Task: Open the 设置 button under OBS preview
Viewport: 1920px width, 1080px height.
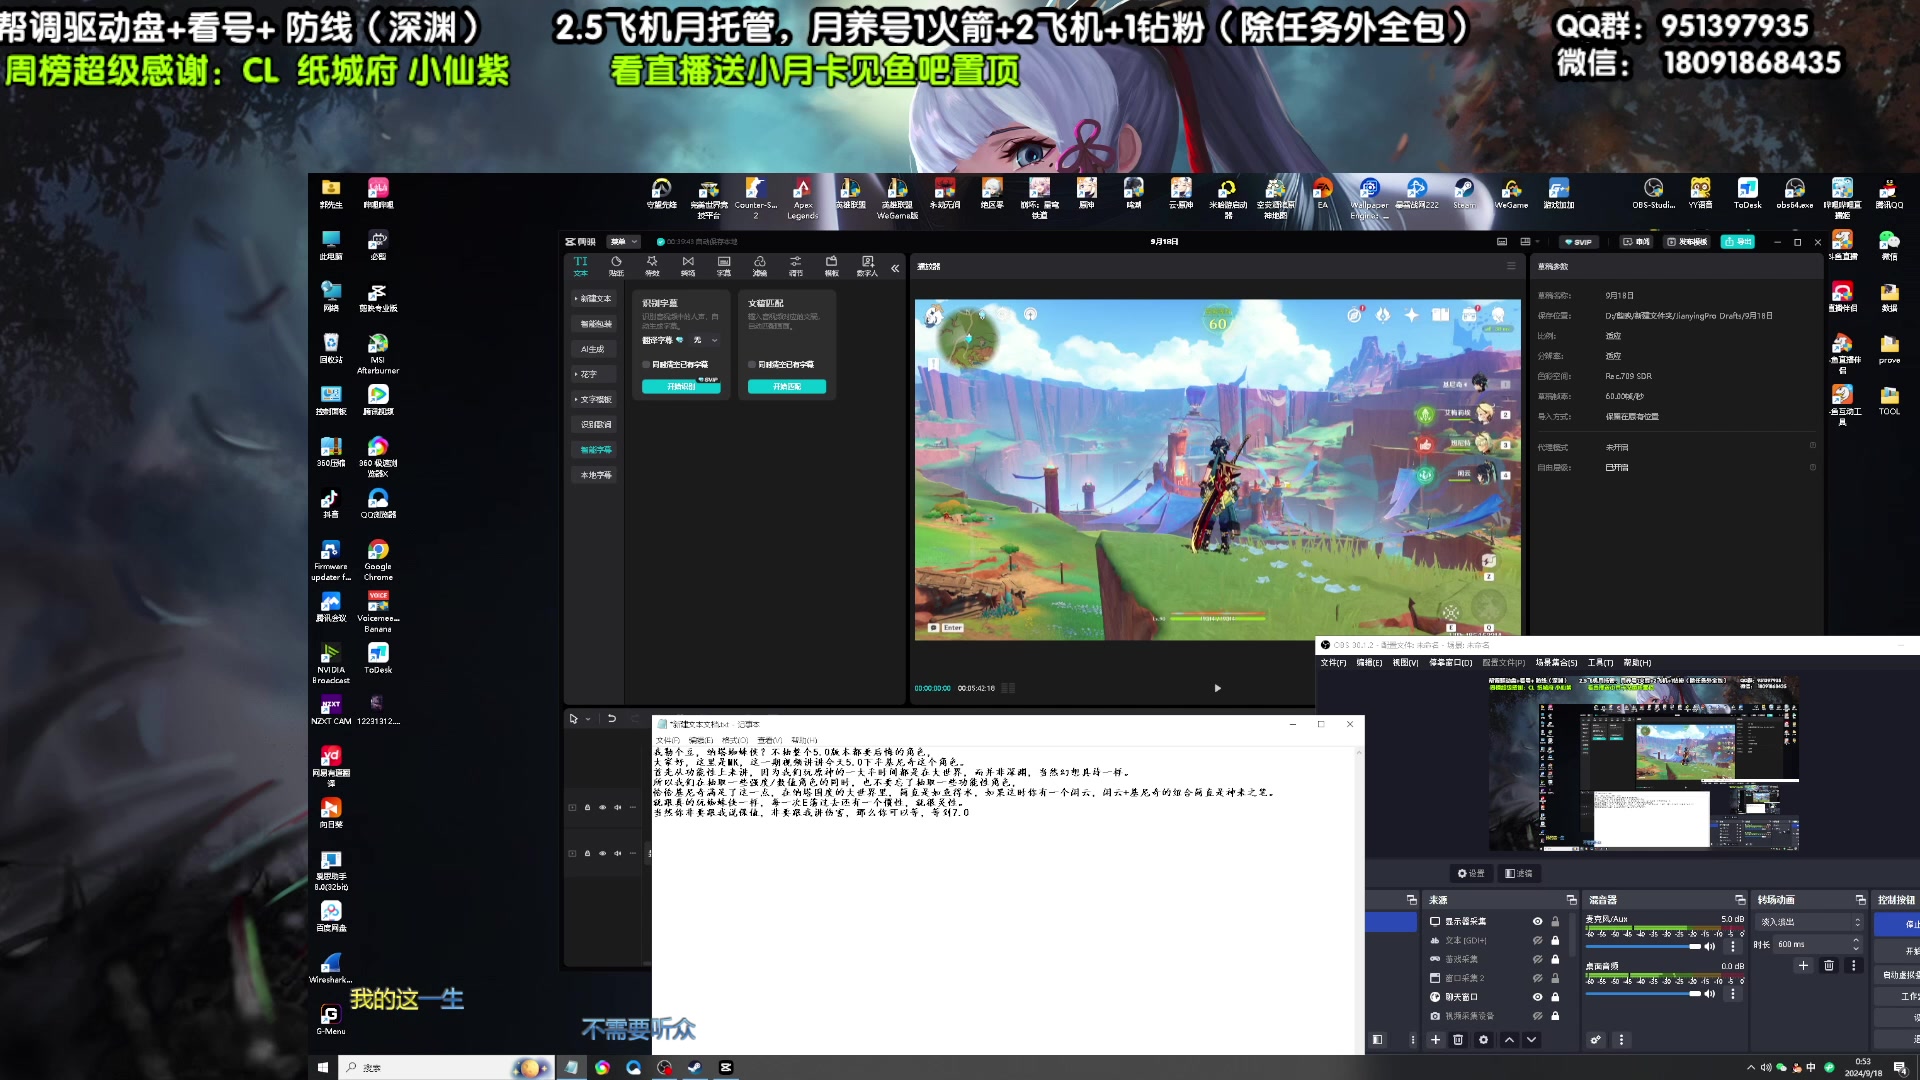Action: 1471,873
